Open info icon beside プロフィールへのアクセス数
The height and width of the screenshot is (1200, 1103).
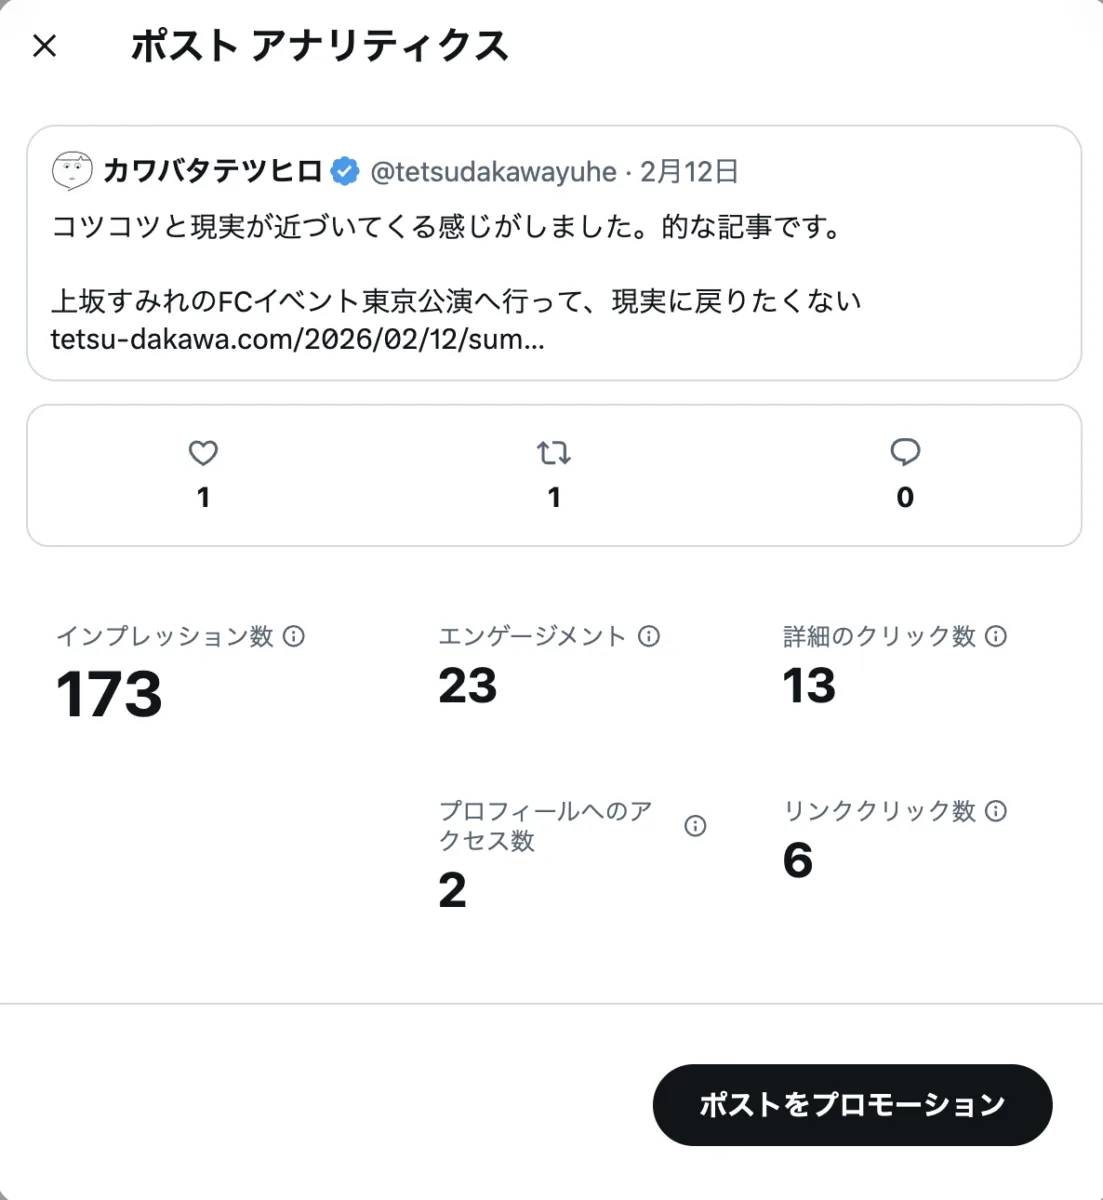pyautogui.click(x=695, y=826)
